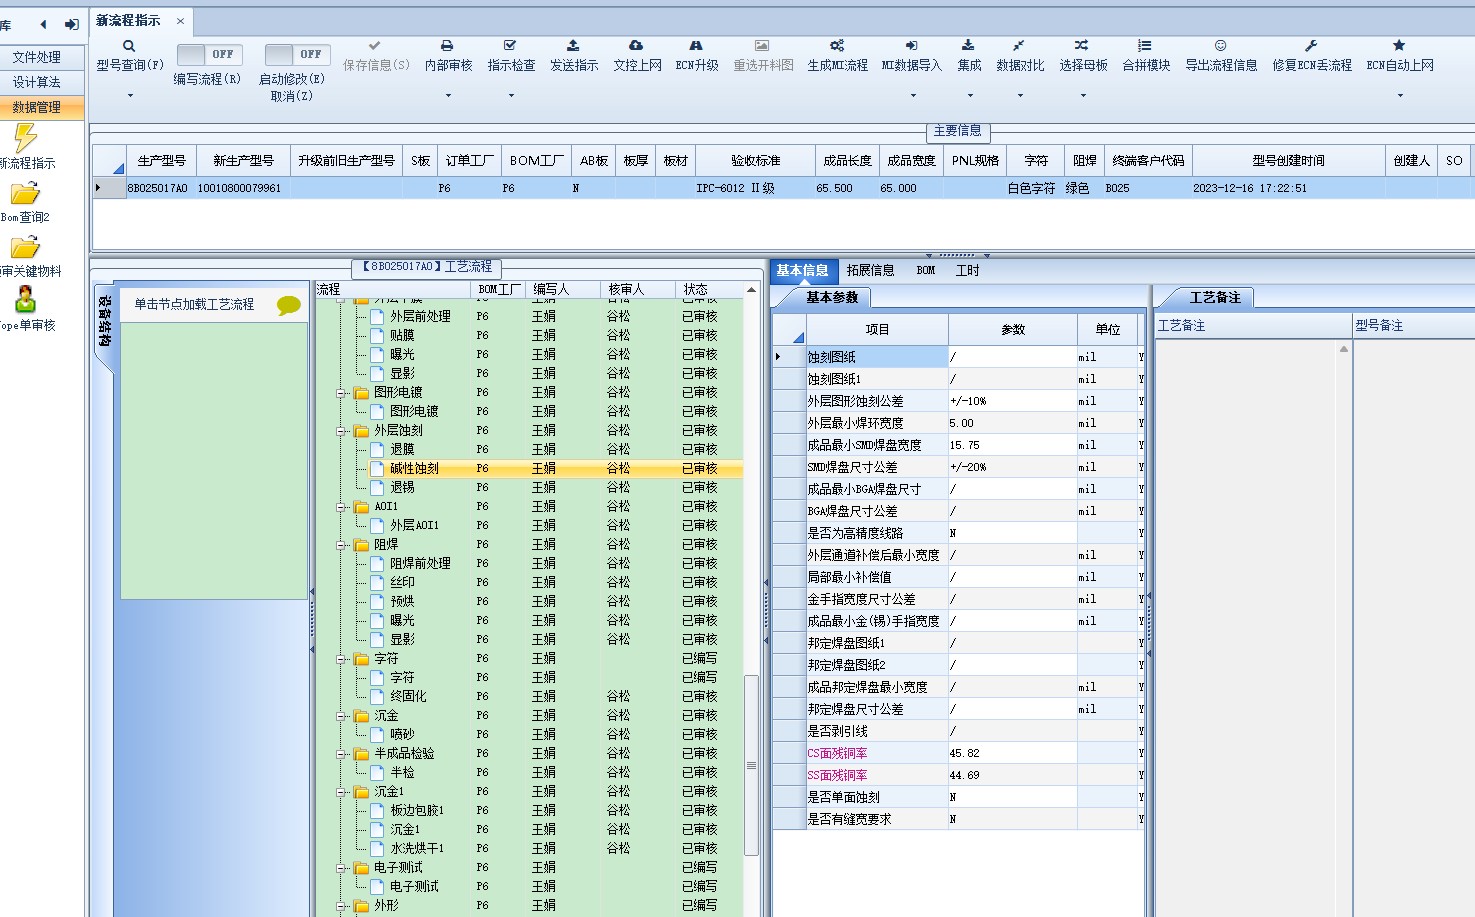Click the pin sidebar icon at top left

(x=72, y=24)
